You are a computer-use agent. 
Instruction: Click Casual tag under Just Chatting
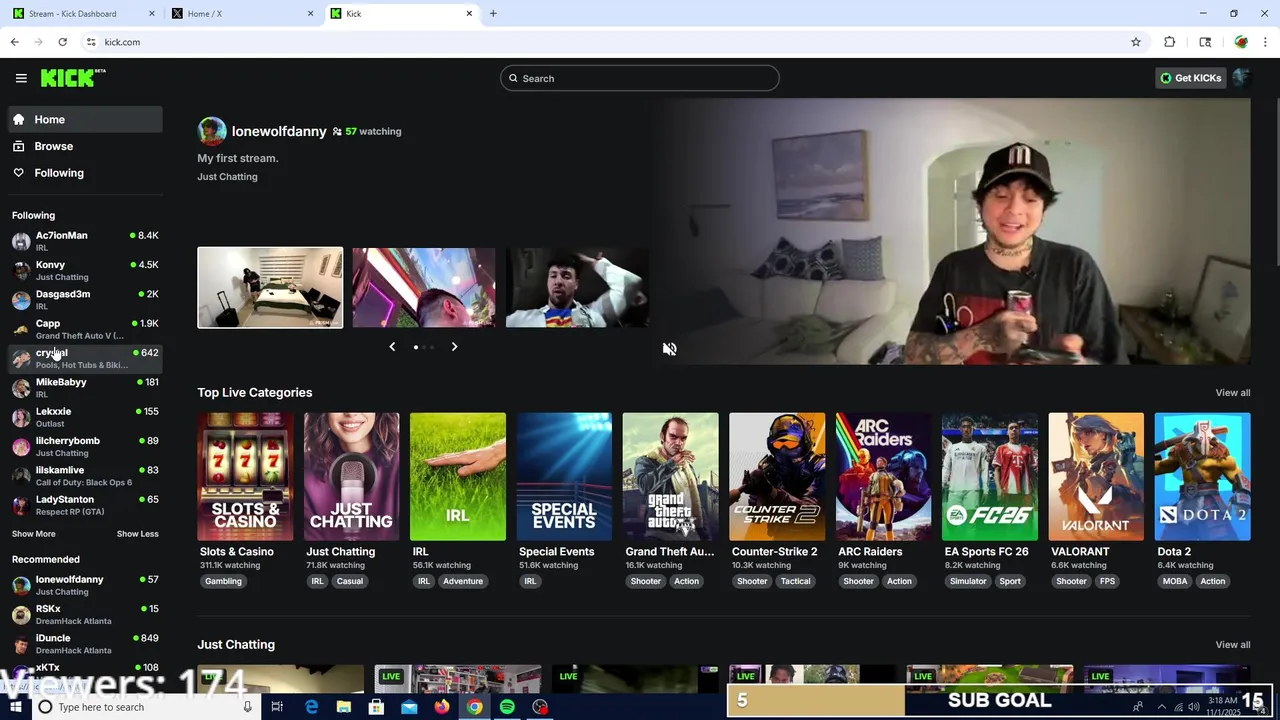pos(350,581)
